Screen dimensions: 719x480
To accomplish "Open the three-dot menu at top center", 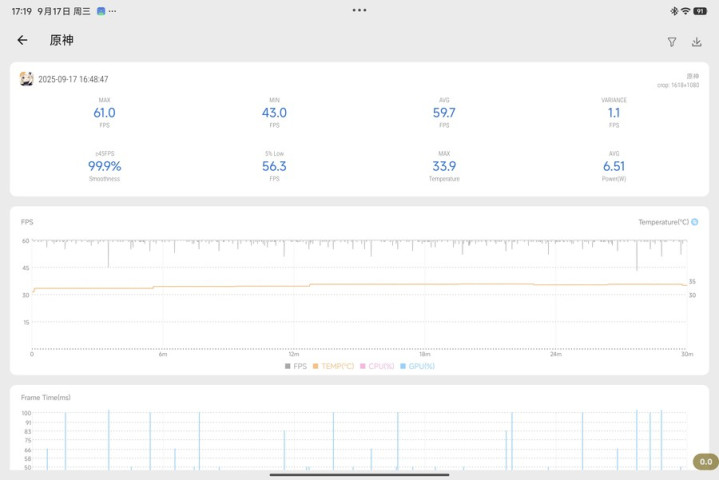I will pos(359,10).
